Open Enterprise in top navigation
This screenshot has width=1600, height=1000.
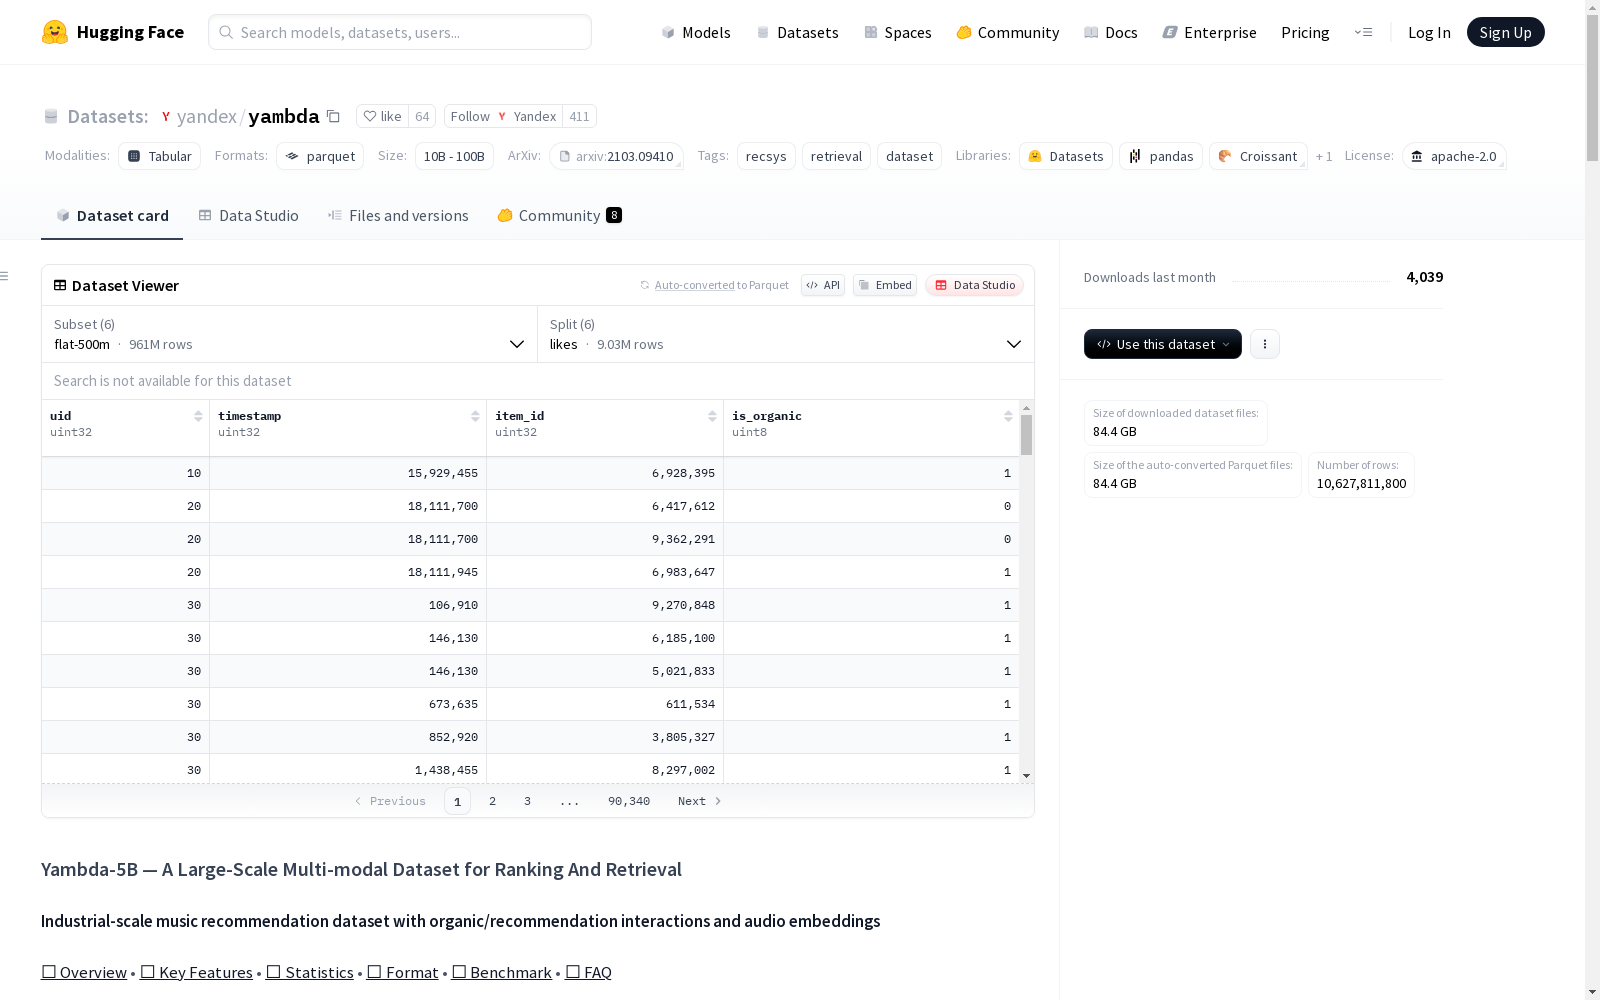[1210, 32]
